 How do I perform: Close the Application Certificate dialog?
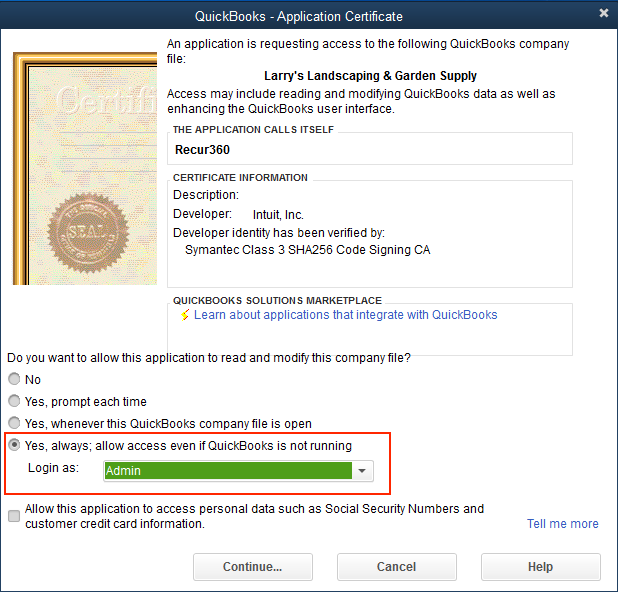[604, 13]
